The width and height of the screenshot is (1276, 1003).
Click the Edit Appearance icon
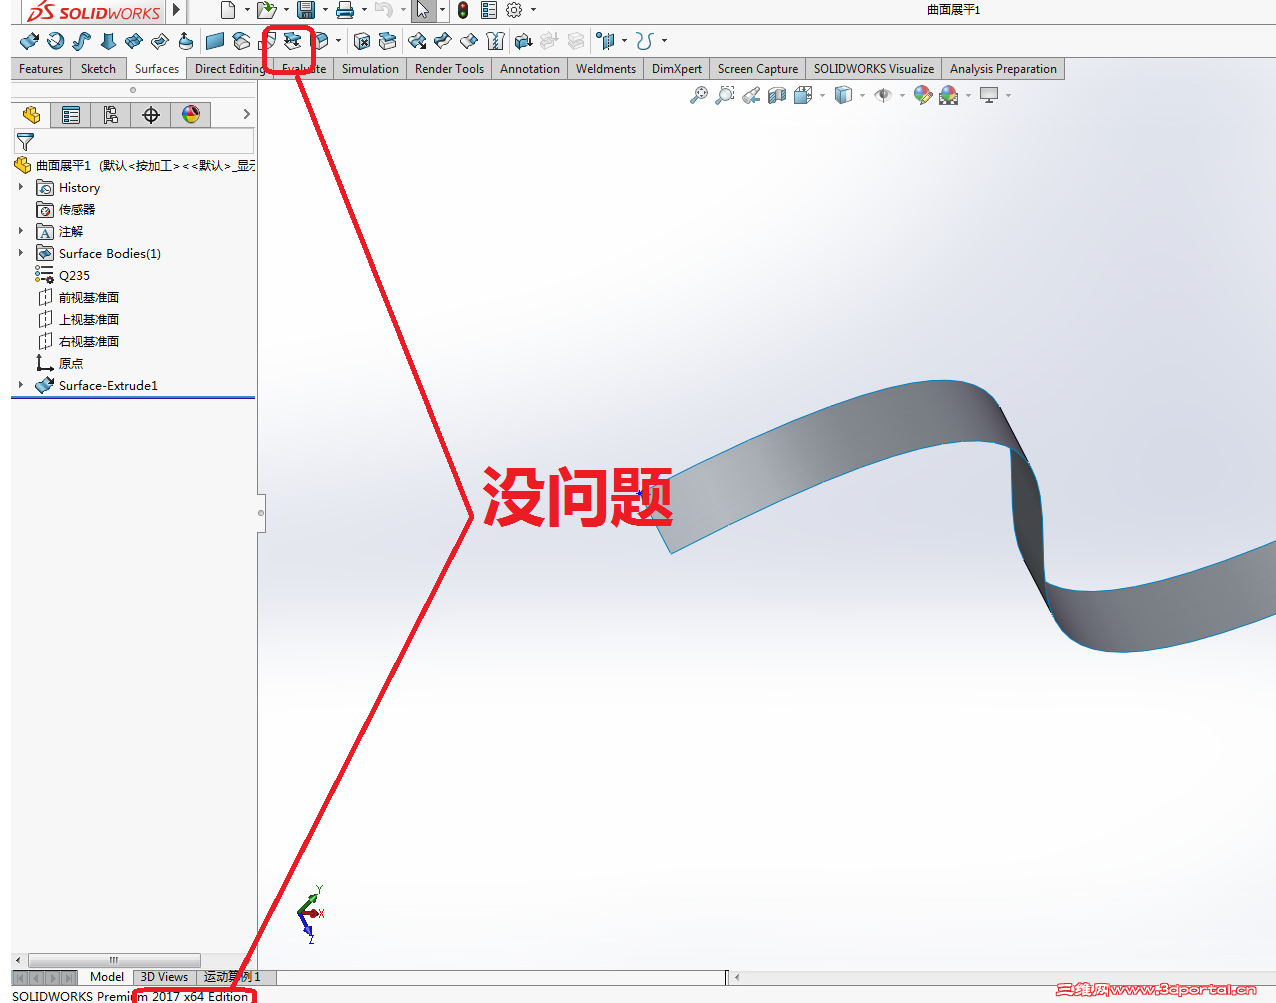922,94
